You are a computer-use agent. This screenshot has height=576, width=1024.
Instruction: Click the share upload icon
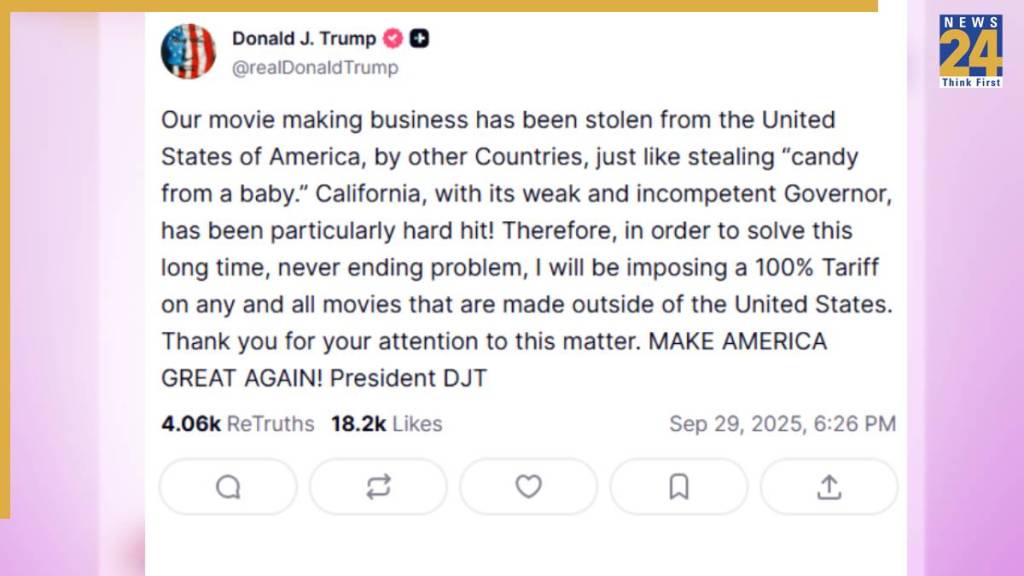(x=829, y=487)
